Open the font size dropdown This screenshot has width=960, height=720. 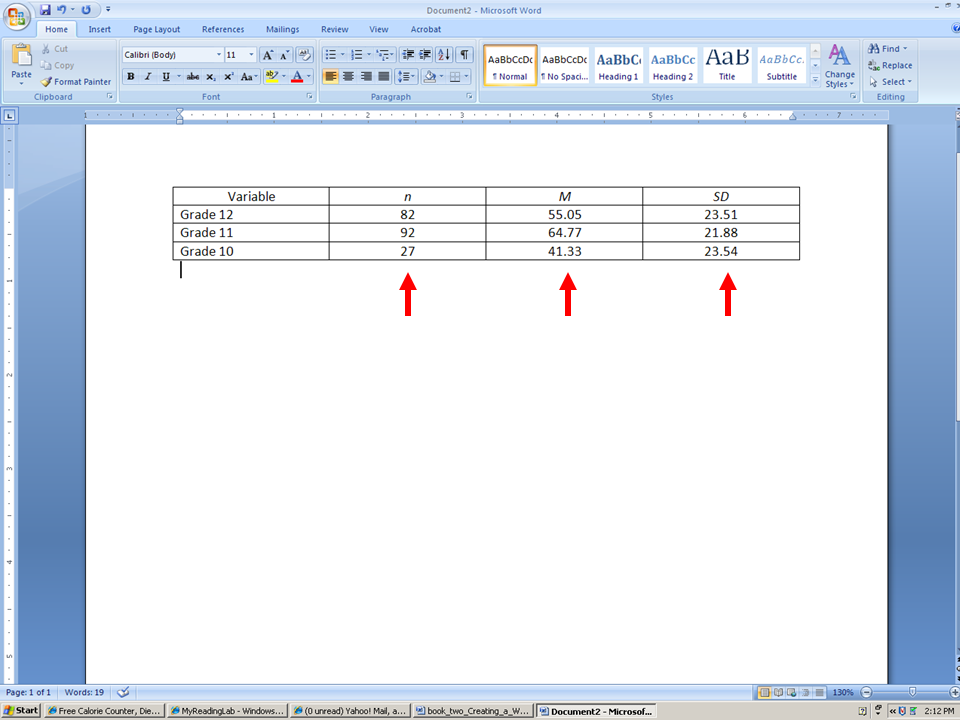(x=251, y=54)
